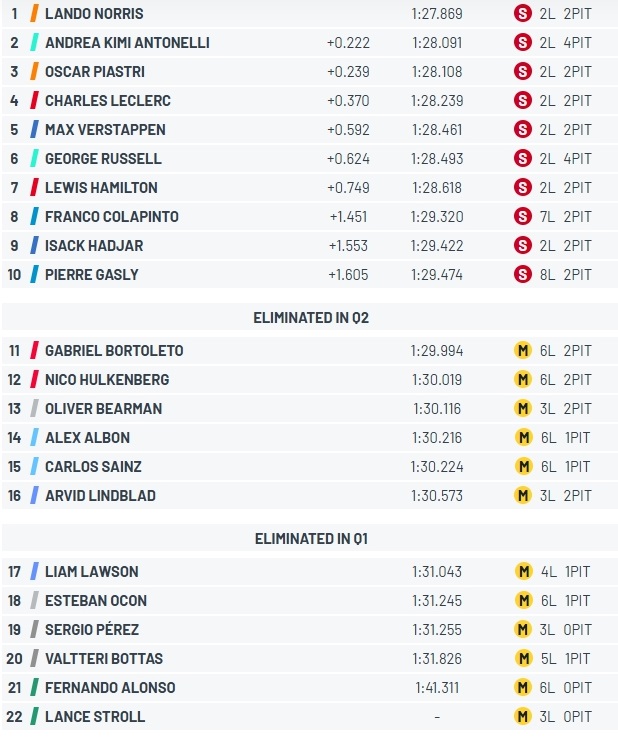Viewport: 618px width, 739px height.
Task: Select the Andrea Kimi Antonelli driver name
Action: click(x=127, y=43)
